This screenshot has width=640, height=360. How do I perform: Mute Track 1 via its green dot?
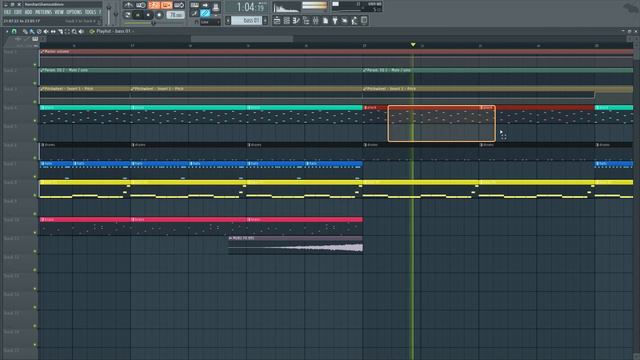(35, 64)
